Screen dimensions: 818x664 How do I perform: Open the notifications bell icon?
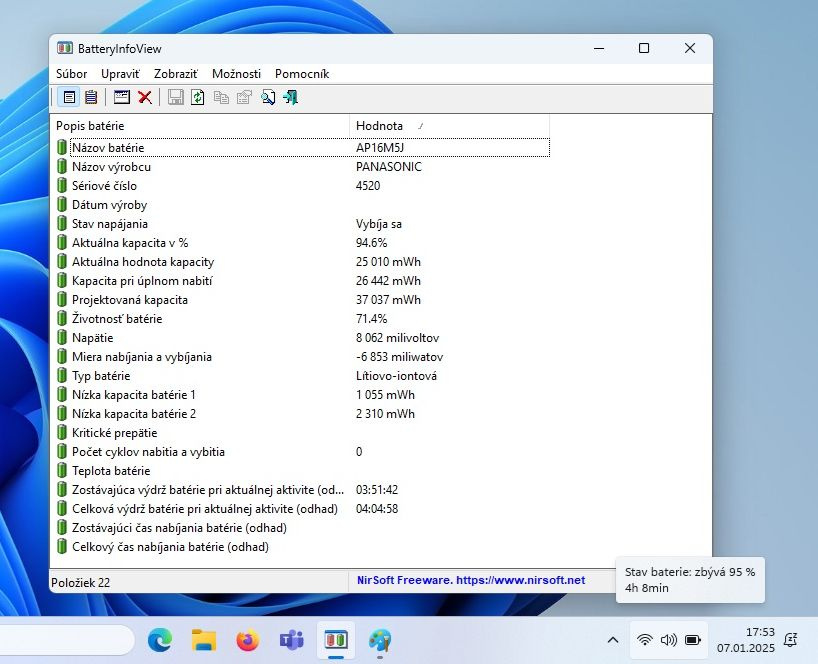coord(791,640)
